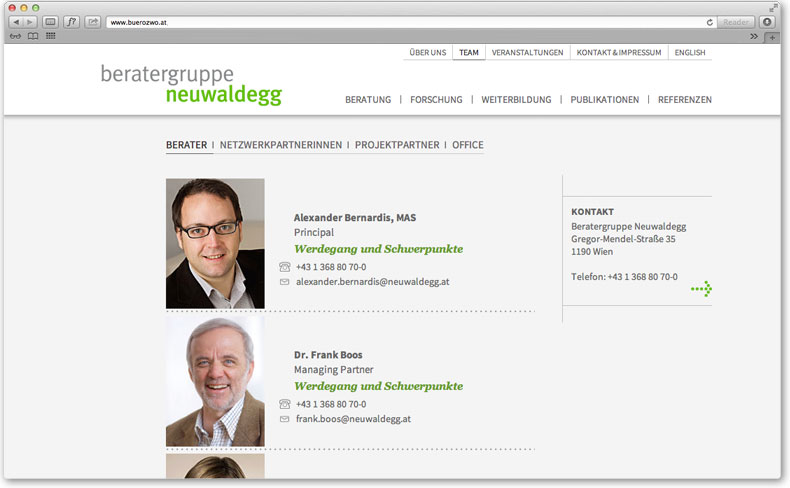Expand the bookmarks bar overflow chevron

click(x=754, y=36)
